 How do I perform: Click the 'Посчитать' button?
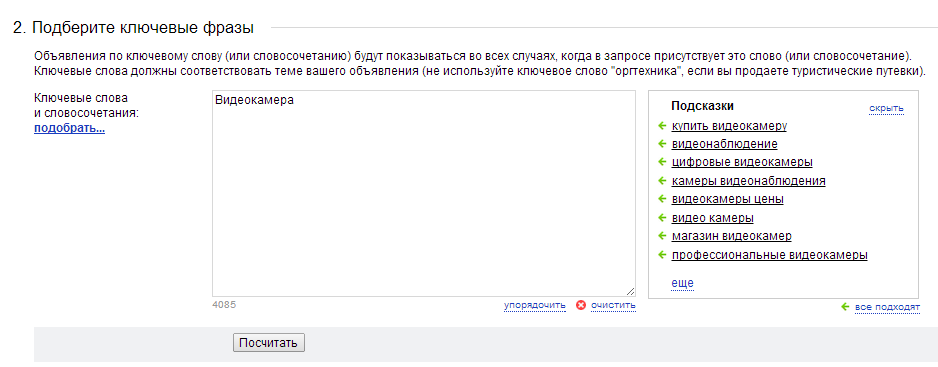(x=269, y=343)
